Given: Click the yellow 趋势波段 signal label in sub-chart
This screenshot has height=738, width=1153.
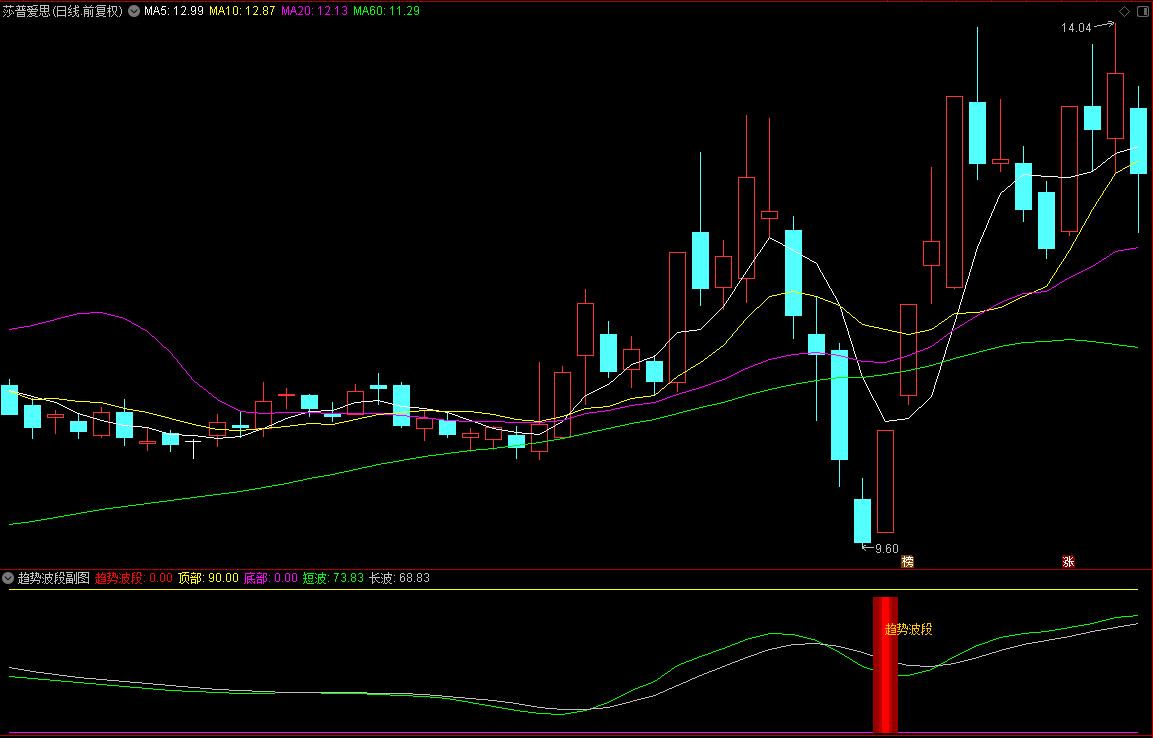Looking at the screenshot, I should 908,629.
